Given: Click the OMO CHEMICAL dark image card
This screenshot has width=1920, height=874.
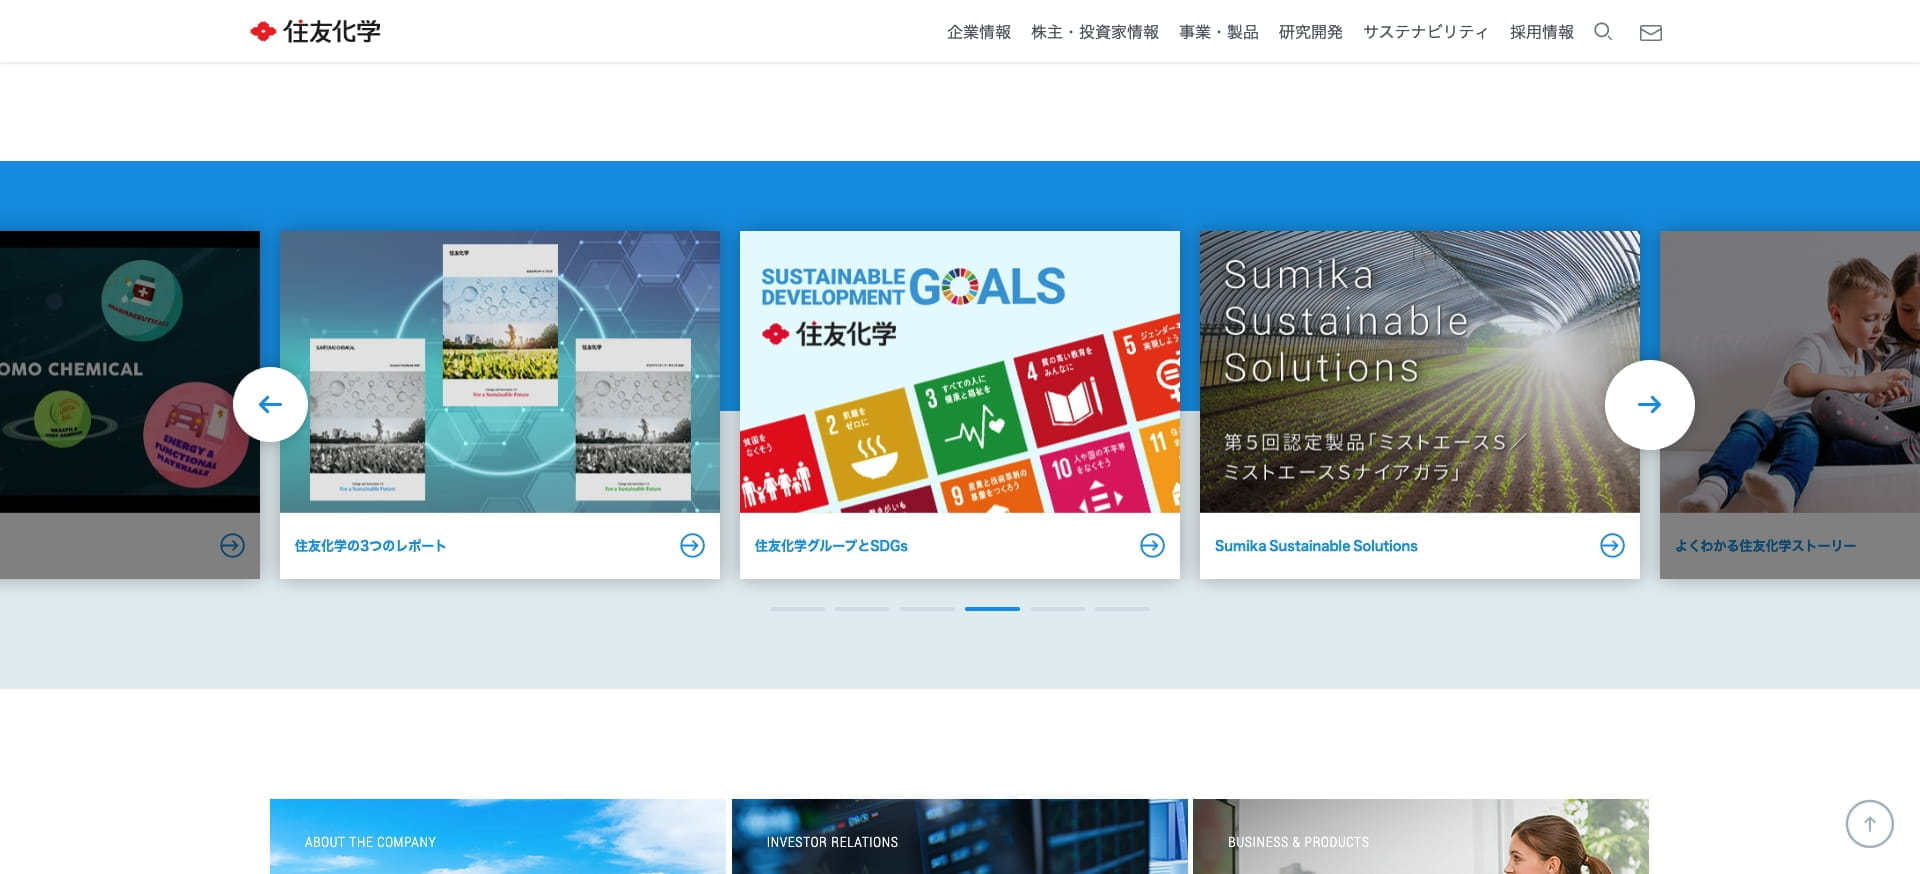Looking at the screenshot, I should point(130,372).
